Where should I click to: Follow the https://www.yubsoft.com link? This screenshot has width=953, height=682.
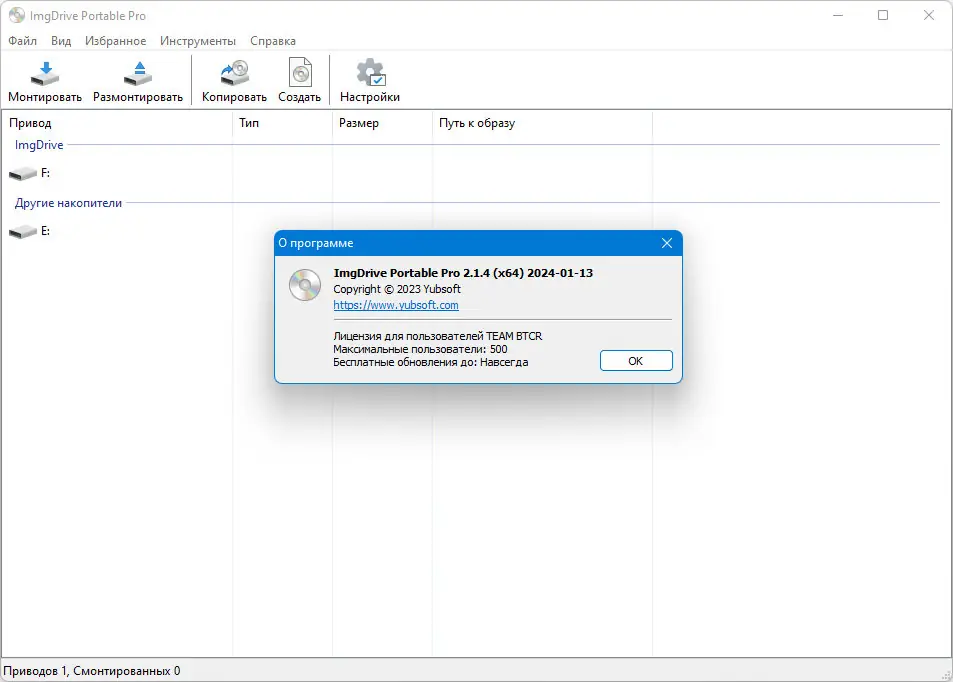pyautogui.click(x=396, y=305)
